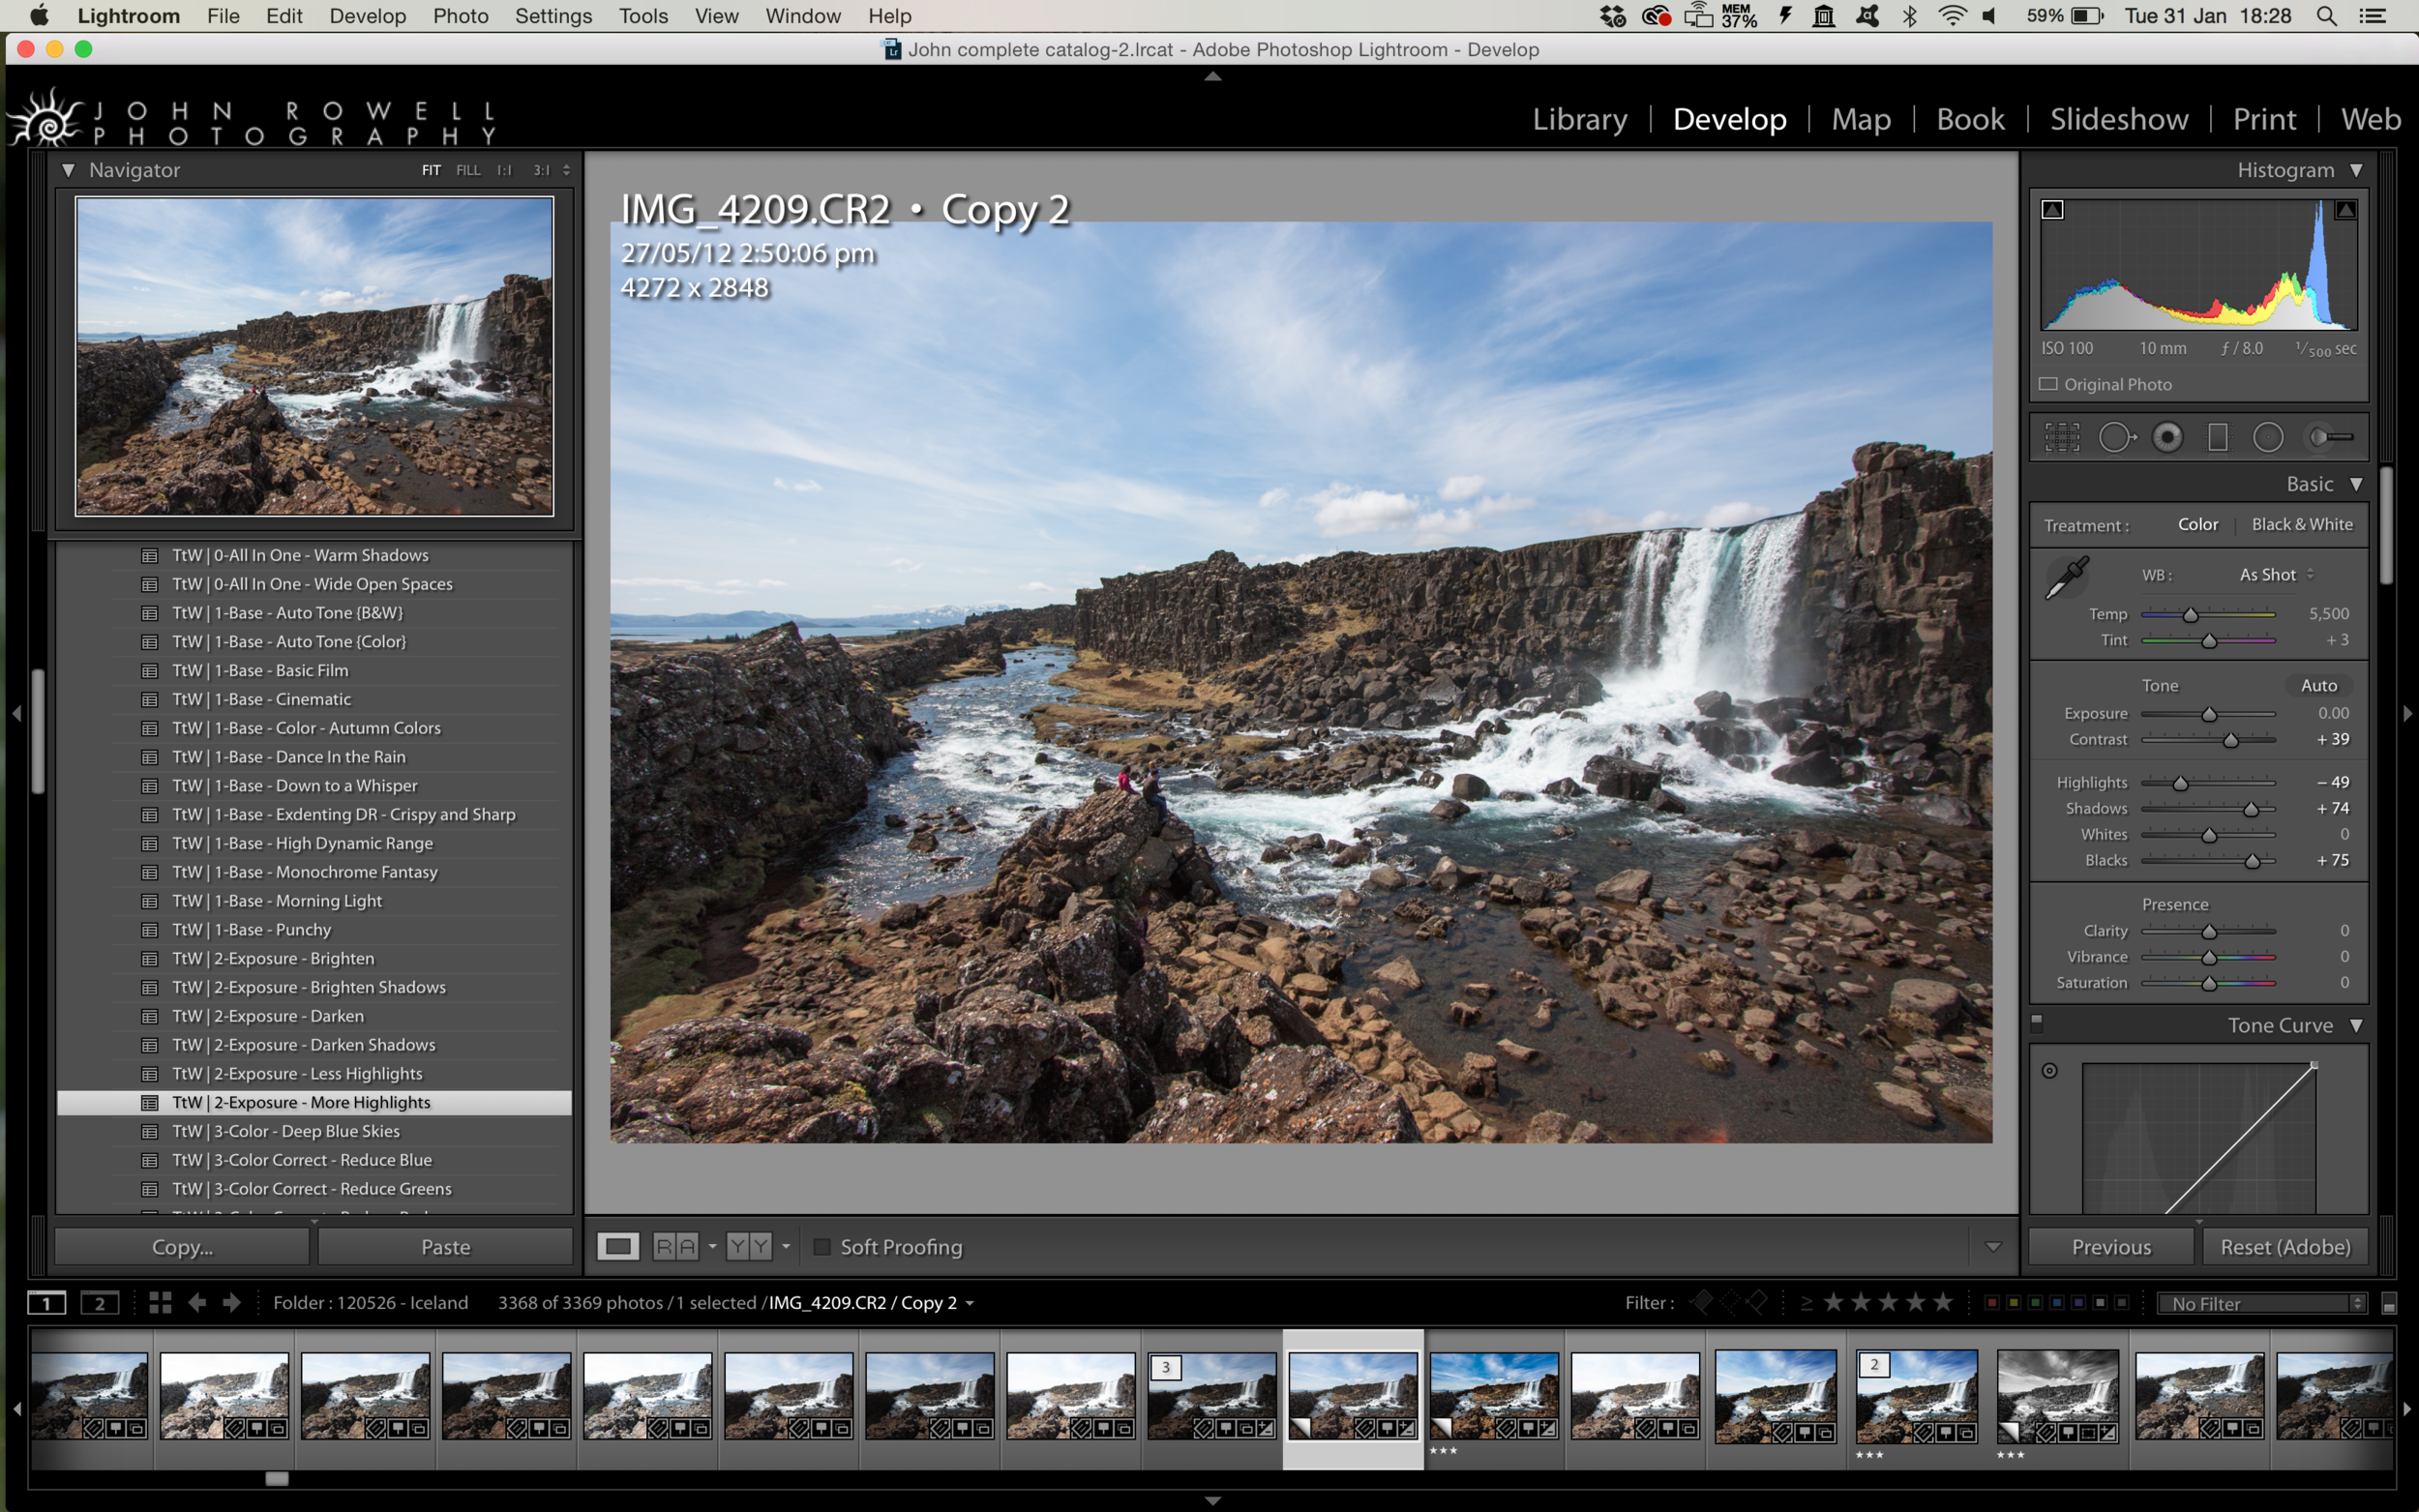The image size is (2419, 1512).
Task: Pick the White Balance Selector eyedropper
Action: [x=2066, y=578]
